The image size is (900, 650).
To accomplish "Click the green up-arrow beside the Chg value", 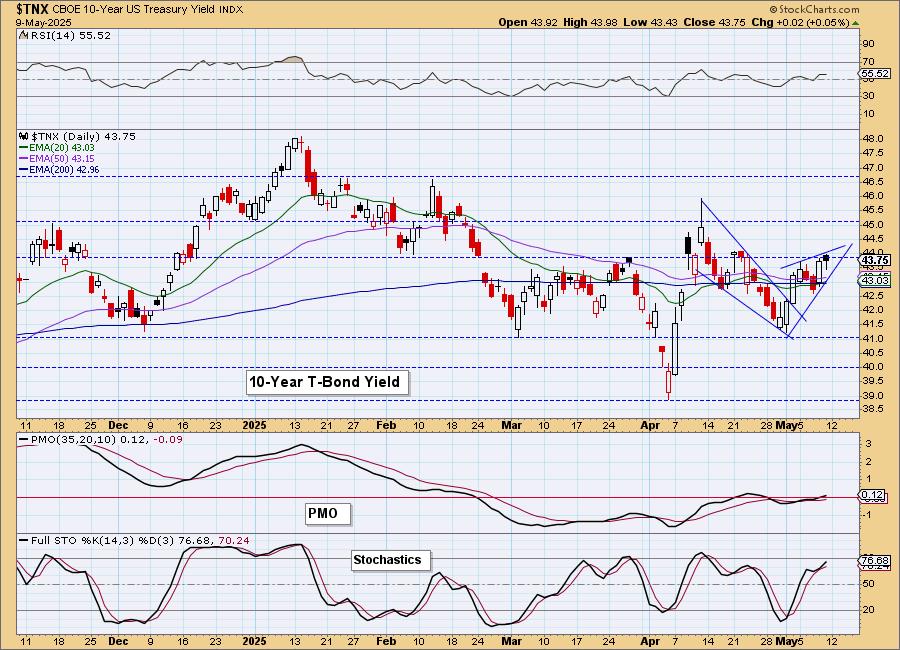I will pos(856,23).
